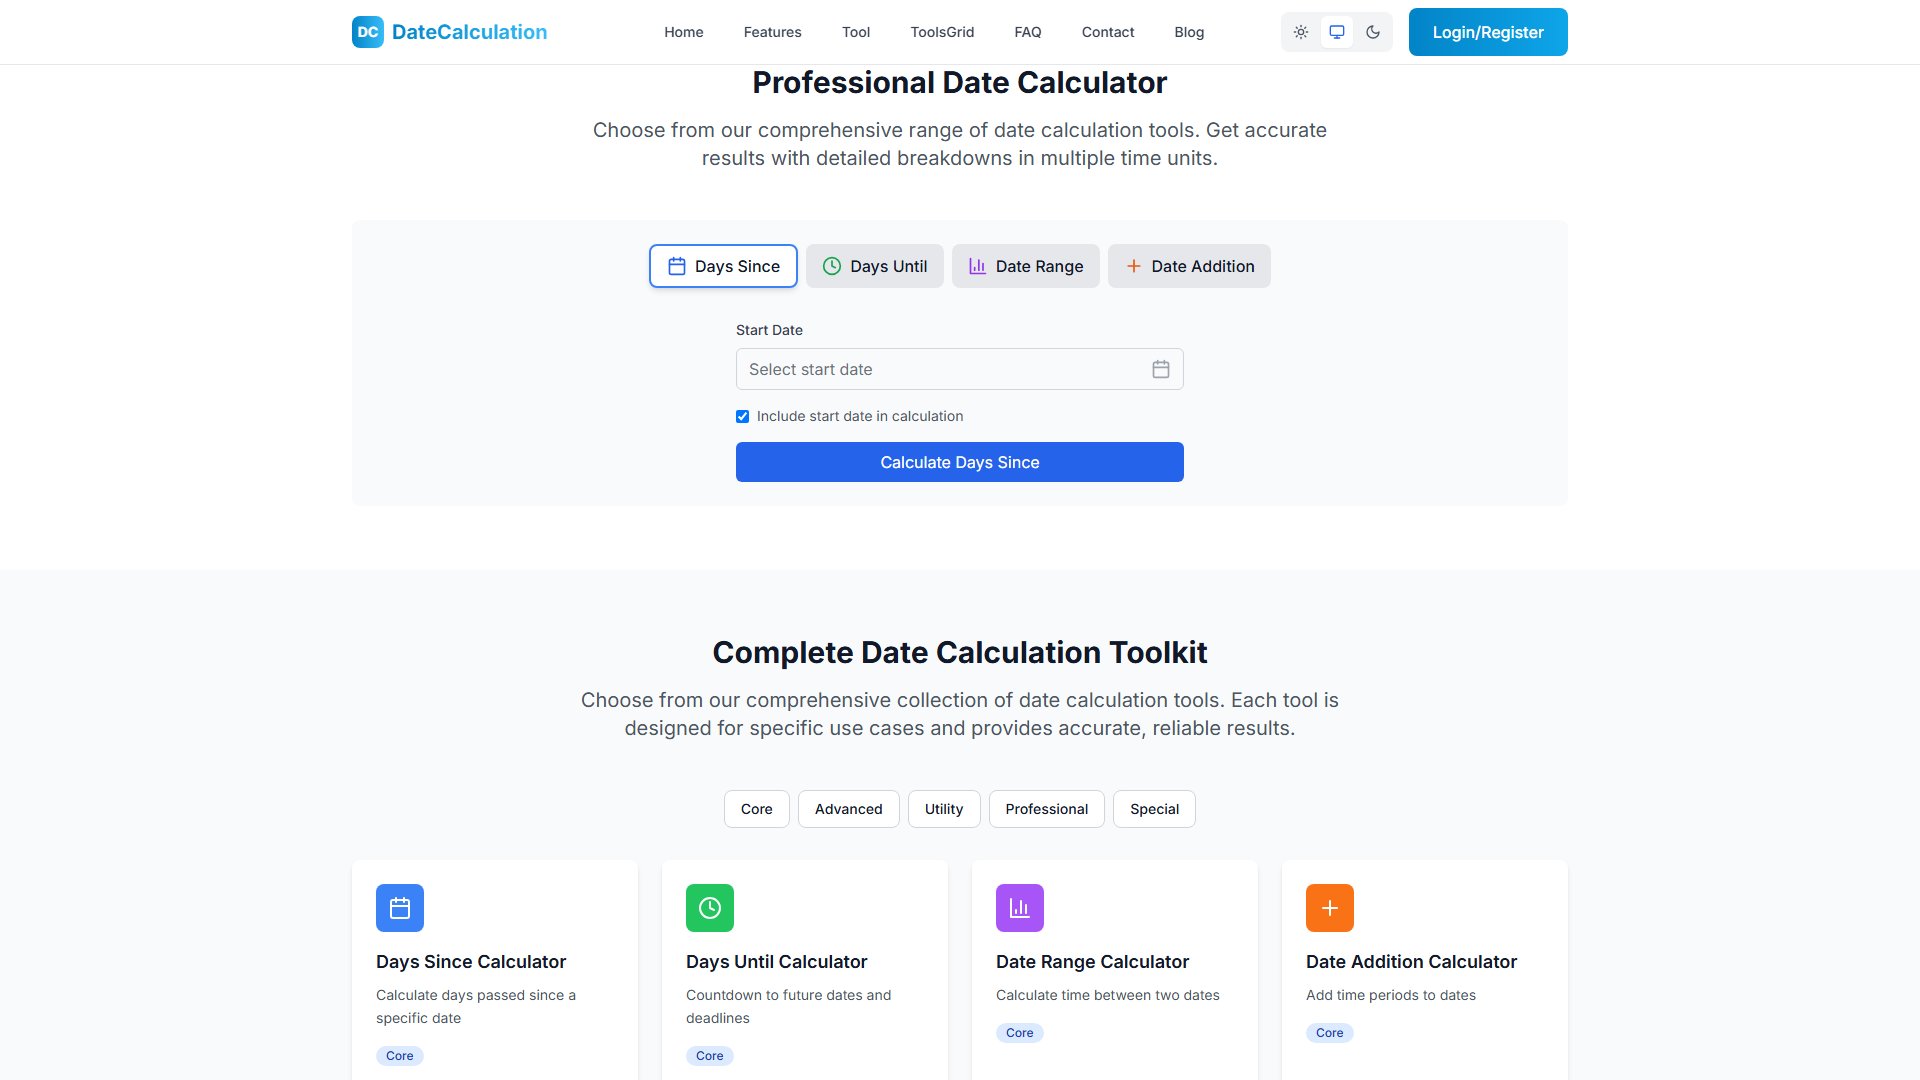
Task: Click the blue Days Since Calculator card icon
Action: 400,908
